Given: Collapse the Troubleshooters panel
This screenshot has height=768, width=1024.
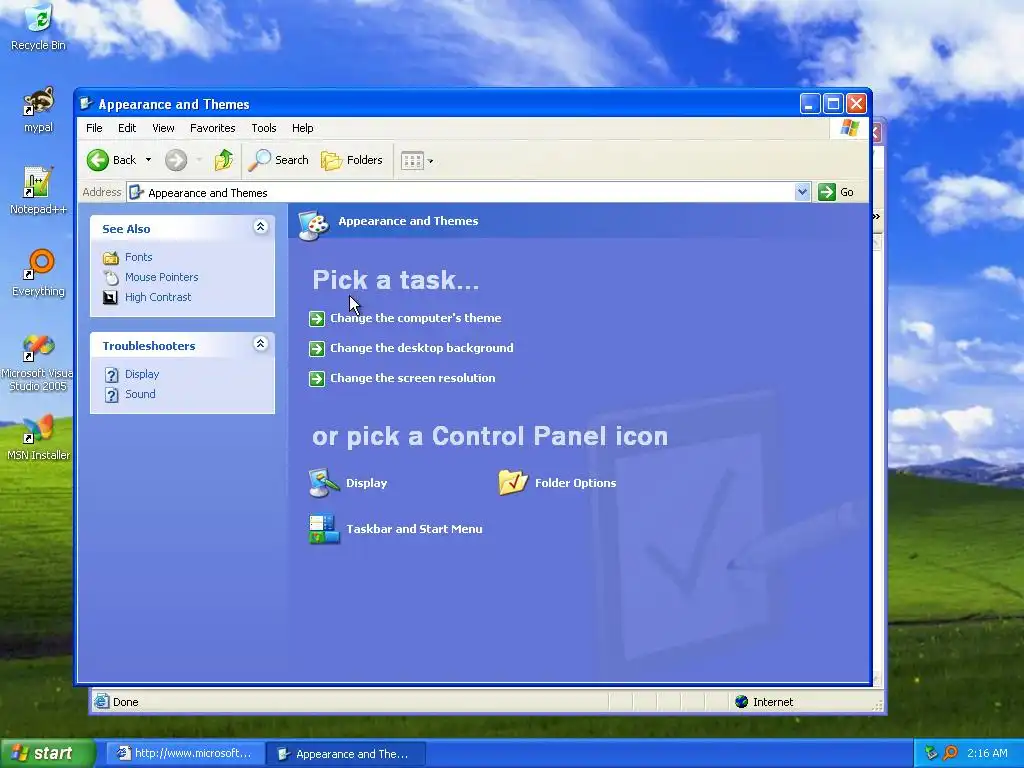Looking at the screenshot, I should (260, 344).
